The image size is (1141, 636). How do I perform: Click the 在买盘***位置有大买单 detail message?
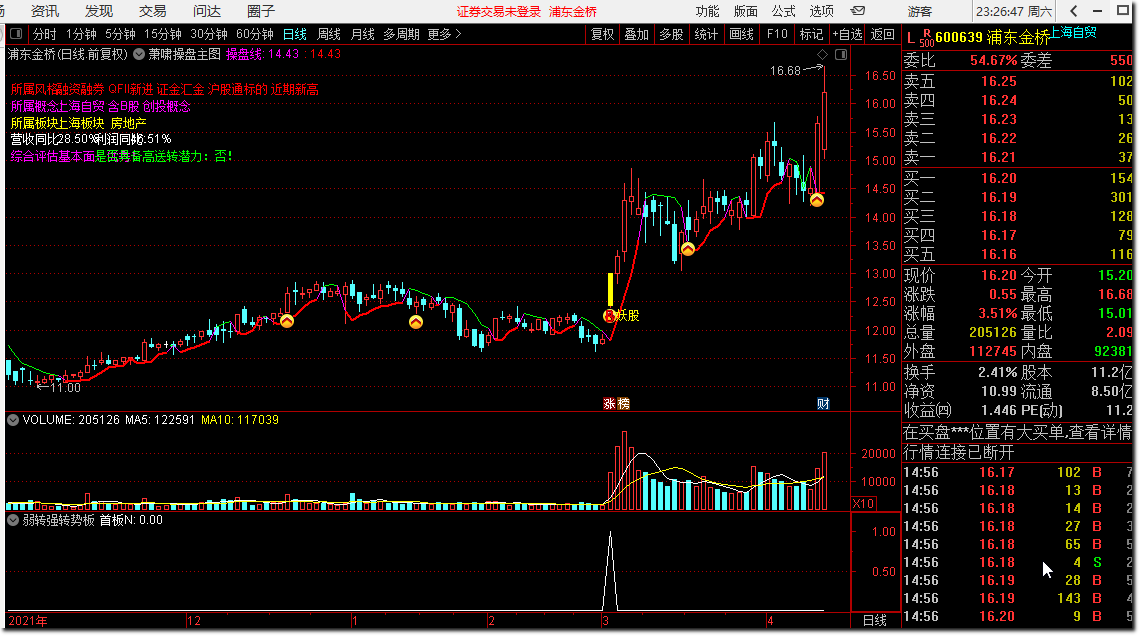1018,433
